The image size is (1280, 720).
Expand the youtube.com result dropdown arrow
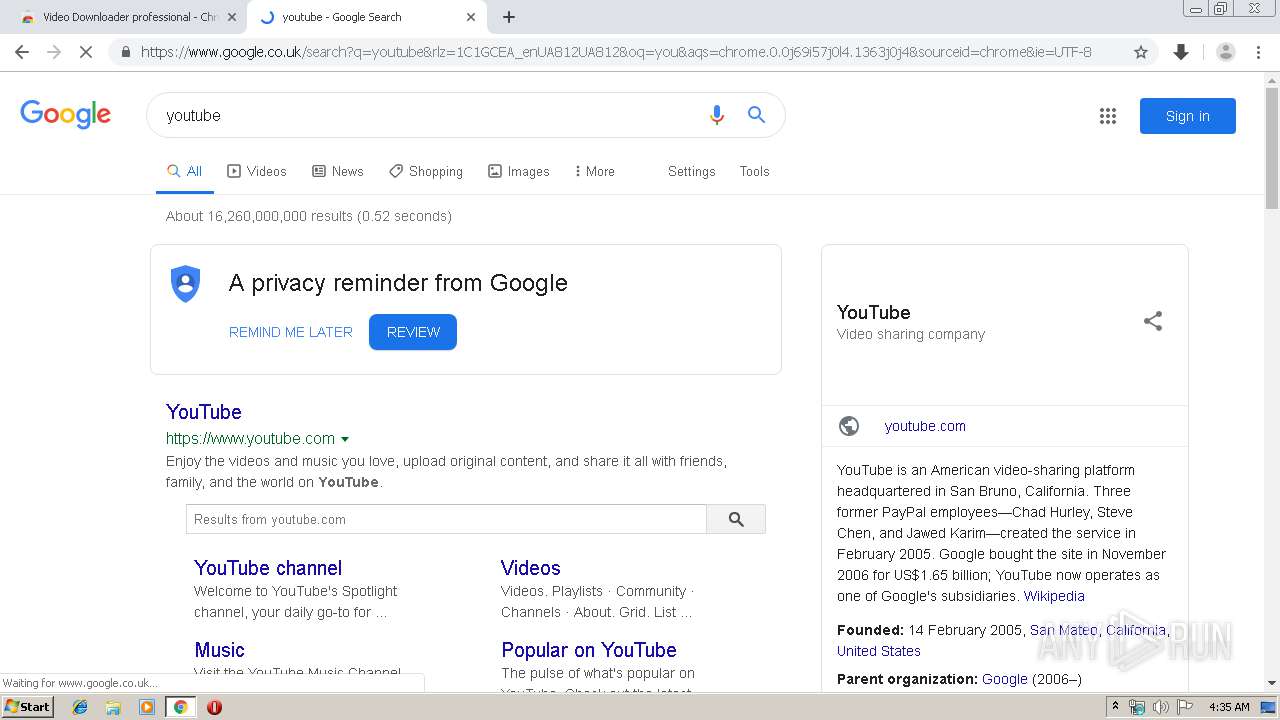click(x=345, y=439)
